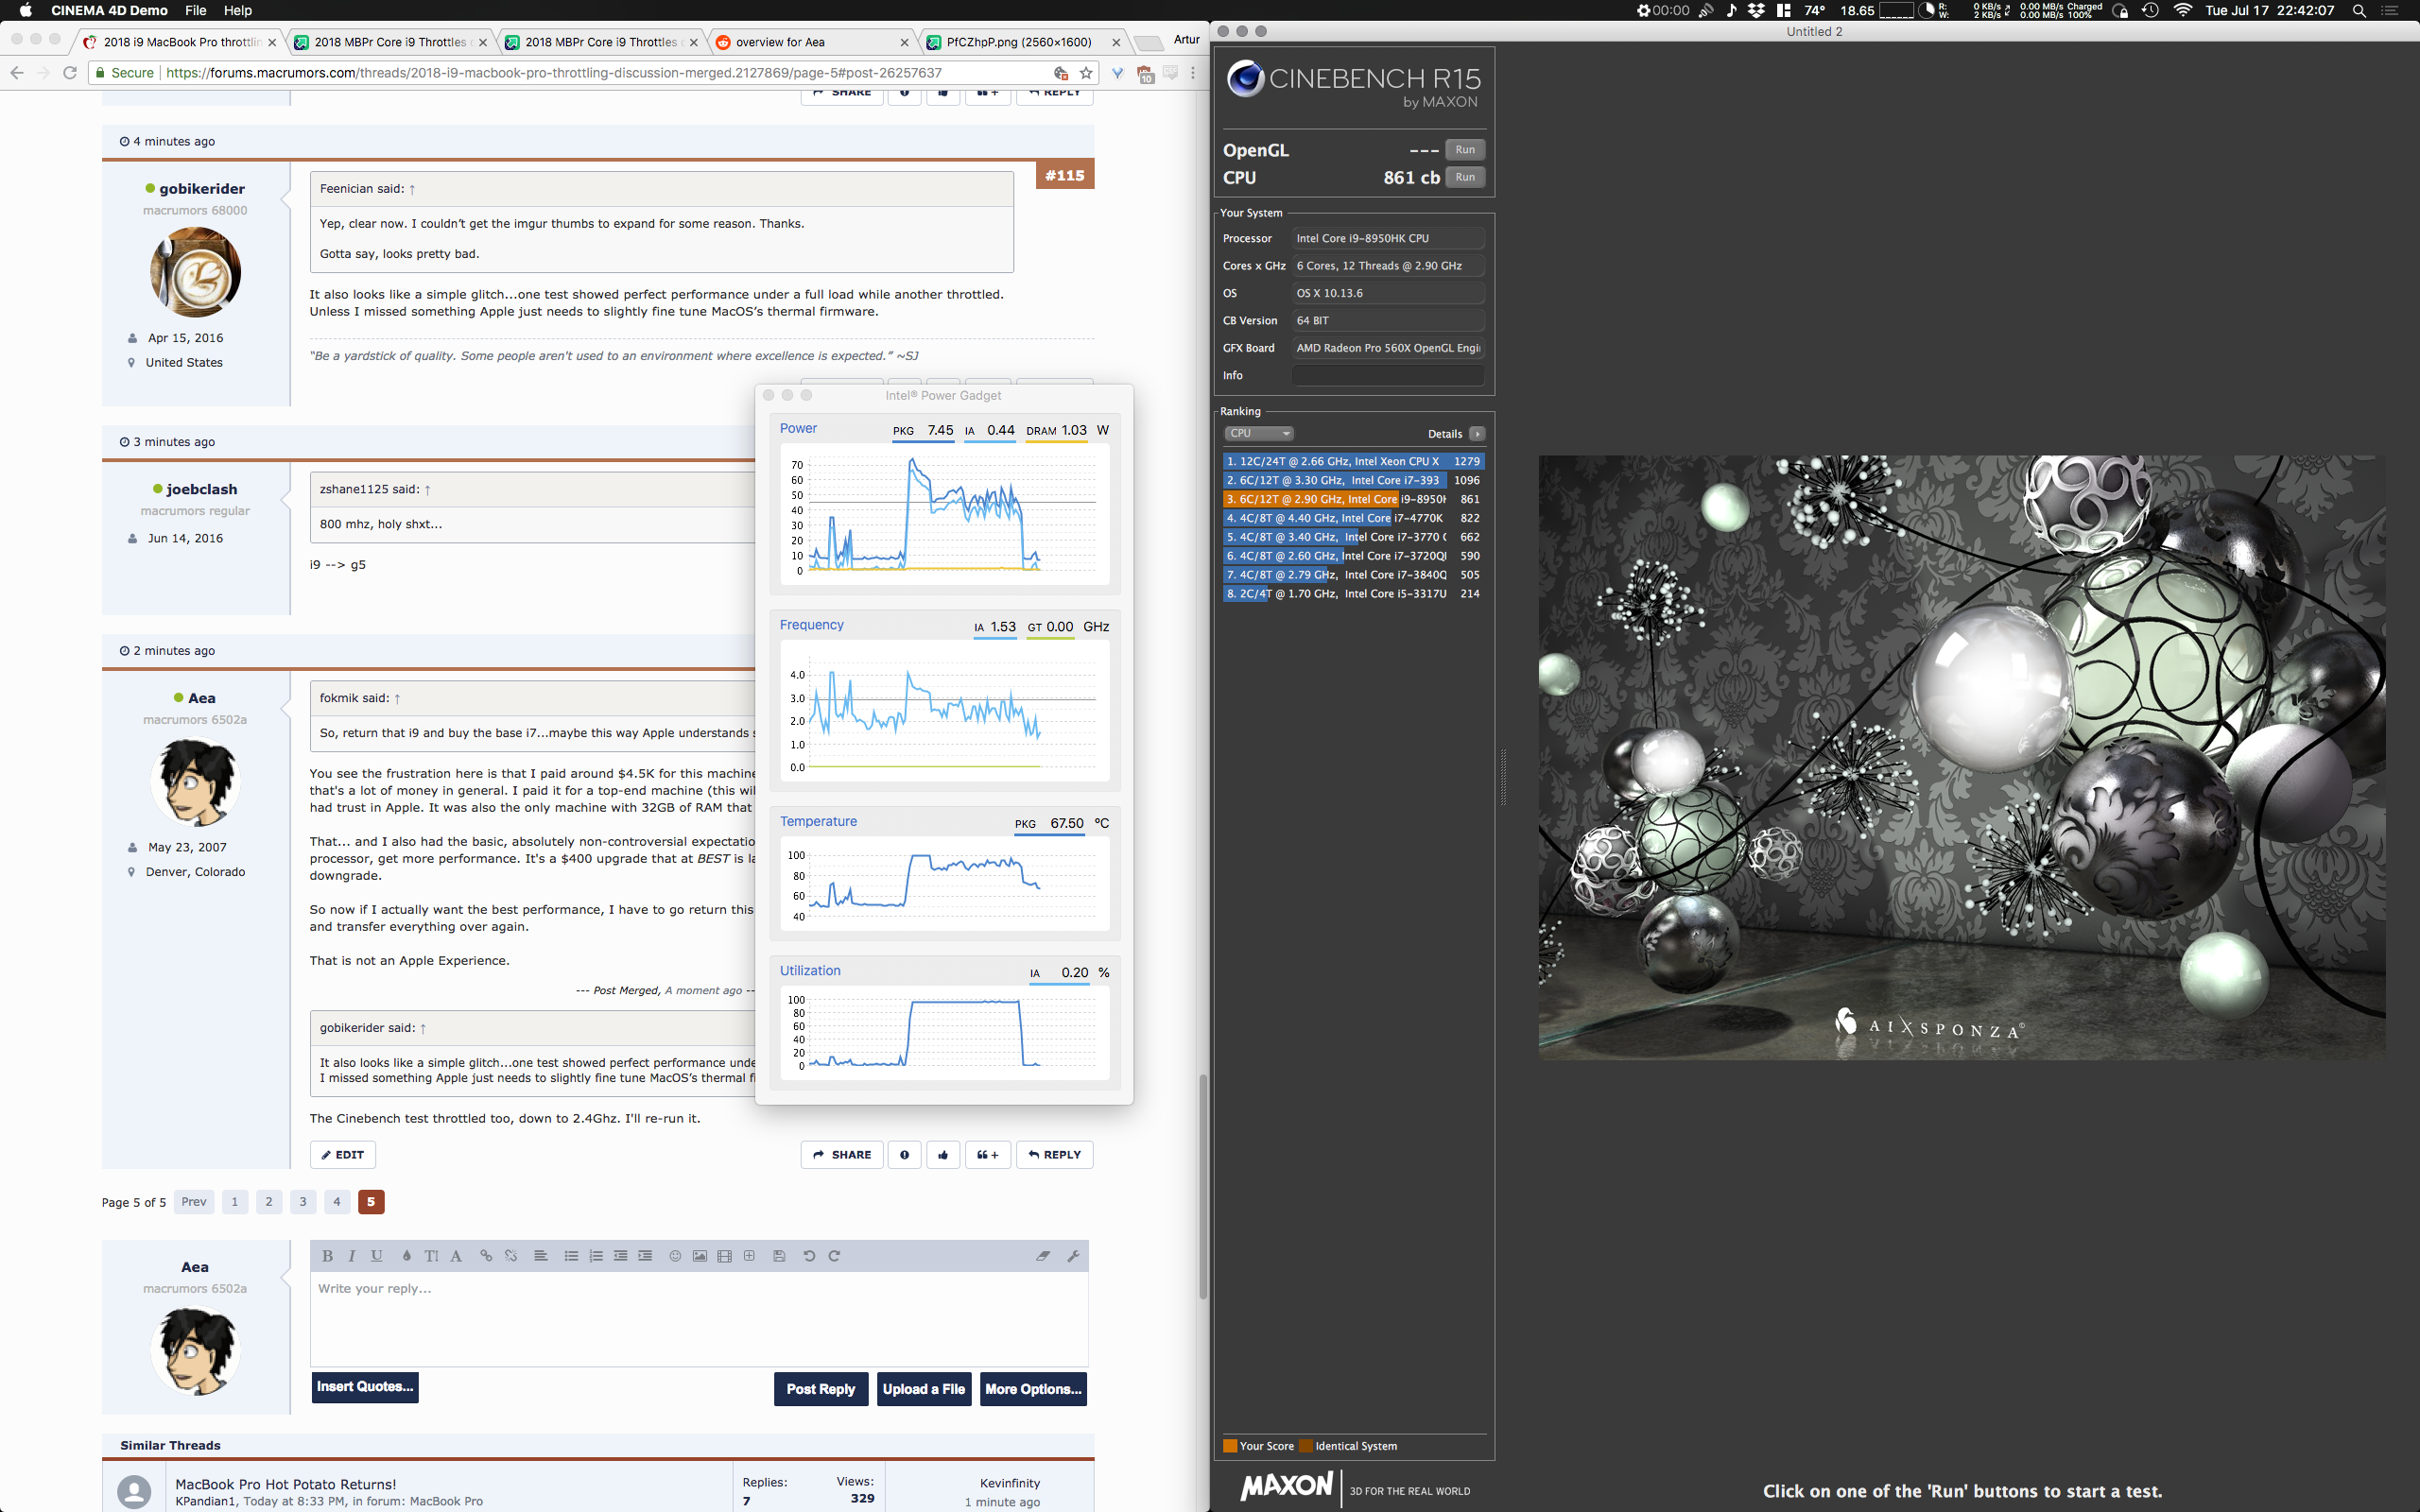
Task: Expand Details arrow in Cinebench Ranking
Action: point(1477,434)
